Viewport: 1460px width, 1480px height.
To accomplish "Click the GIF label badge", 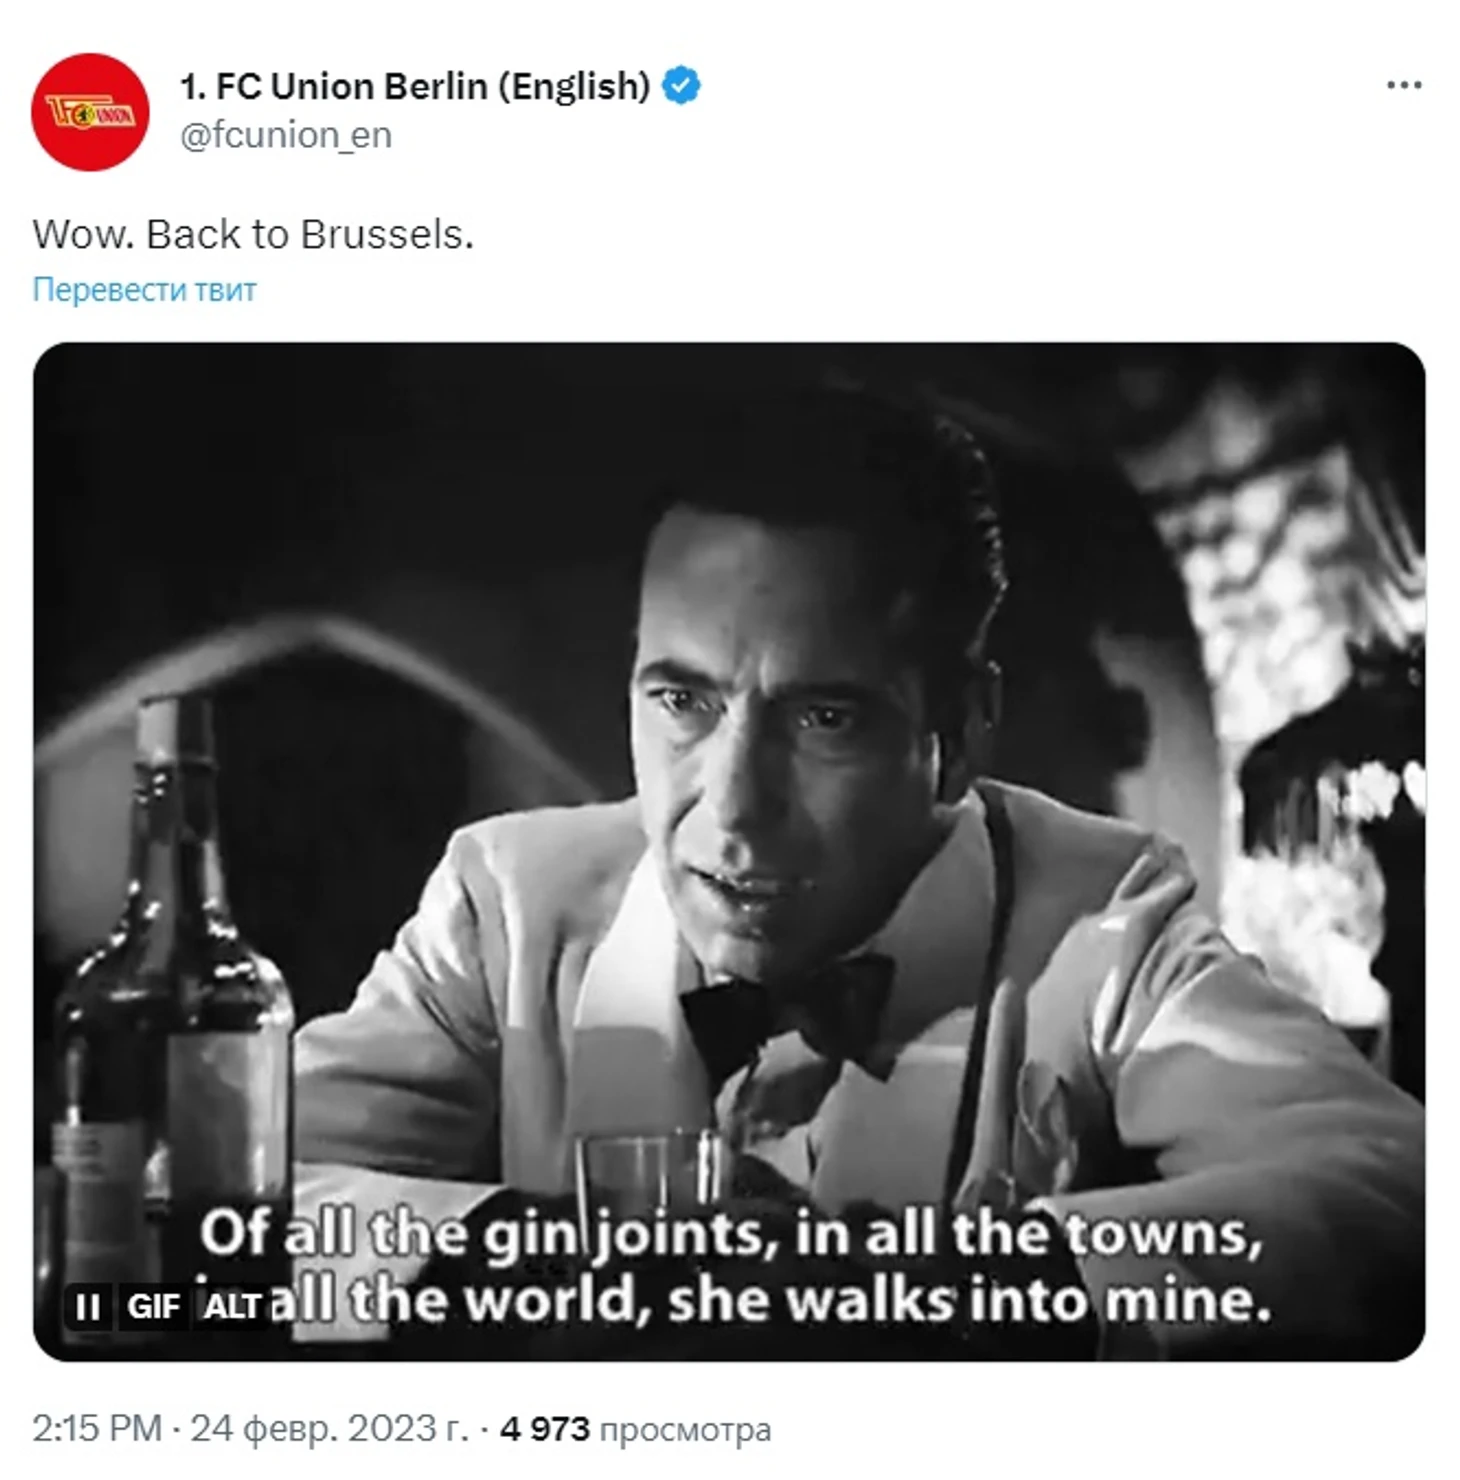I will pos(153,1306).
